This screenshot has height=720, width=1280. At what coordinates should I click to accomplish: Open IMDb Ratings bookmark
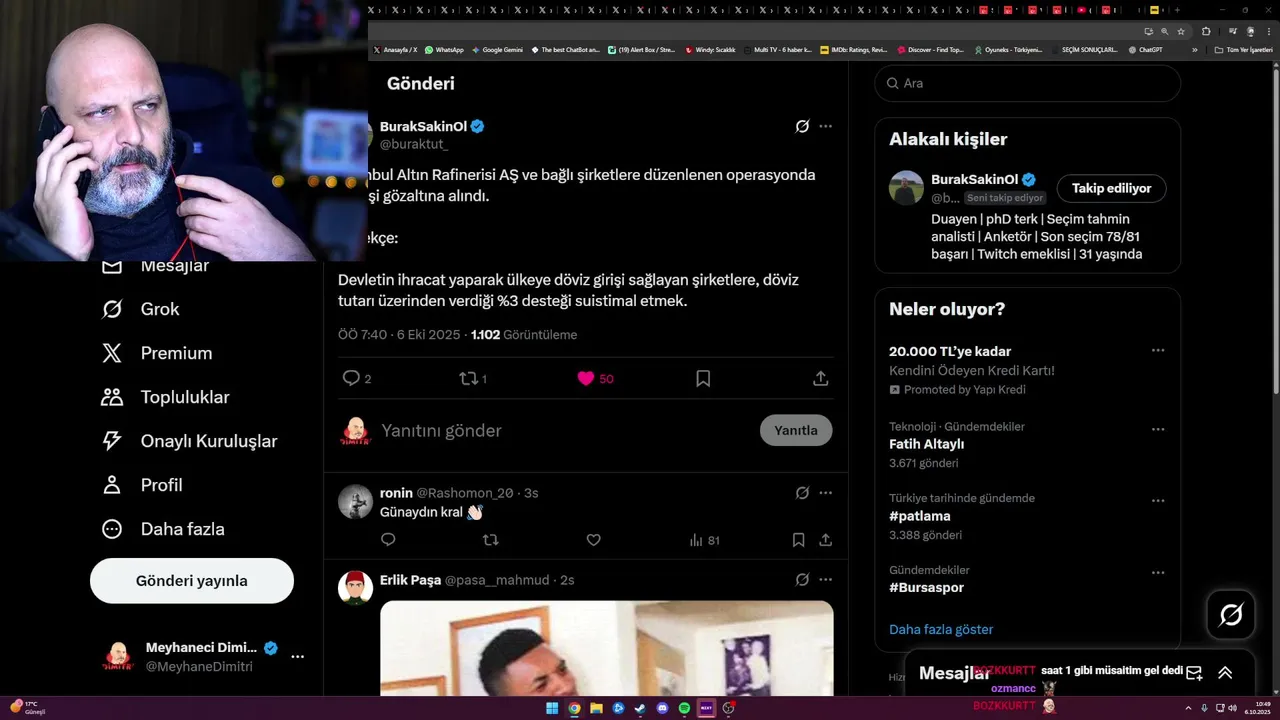[853, 49]
